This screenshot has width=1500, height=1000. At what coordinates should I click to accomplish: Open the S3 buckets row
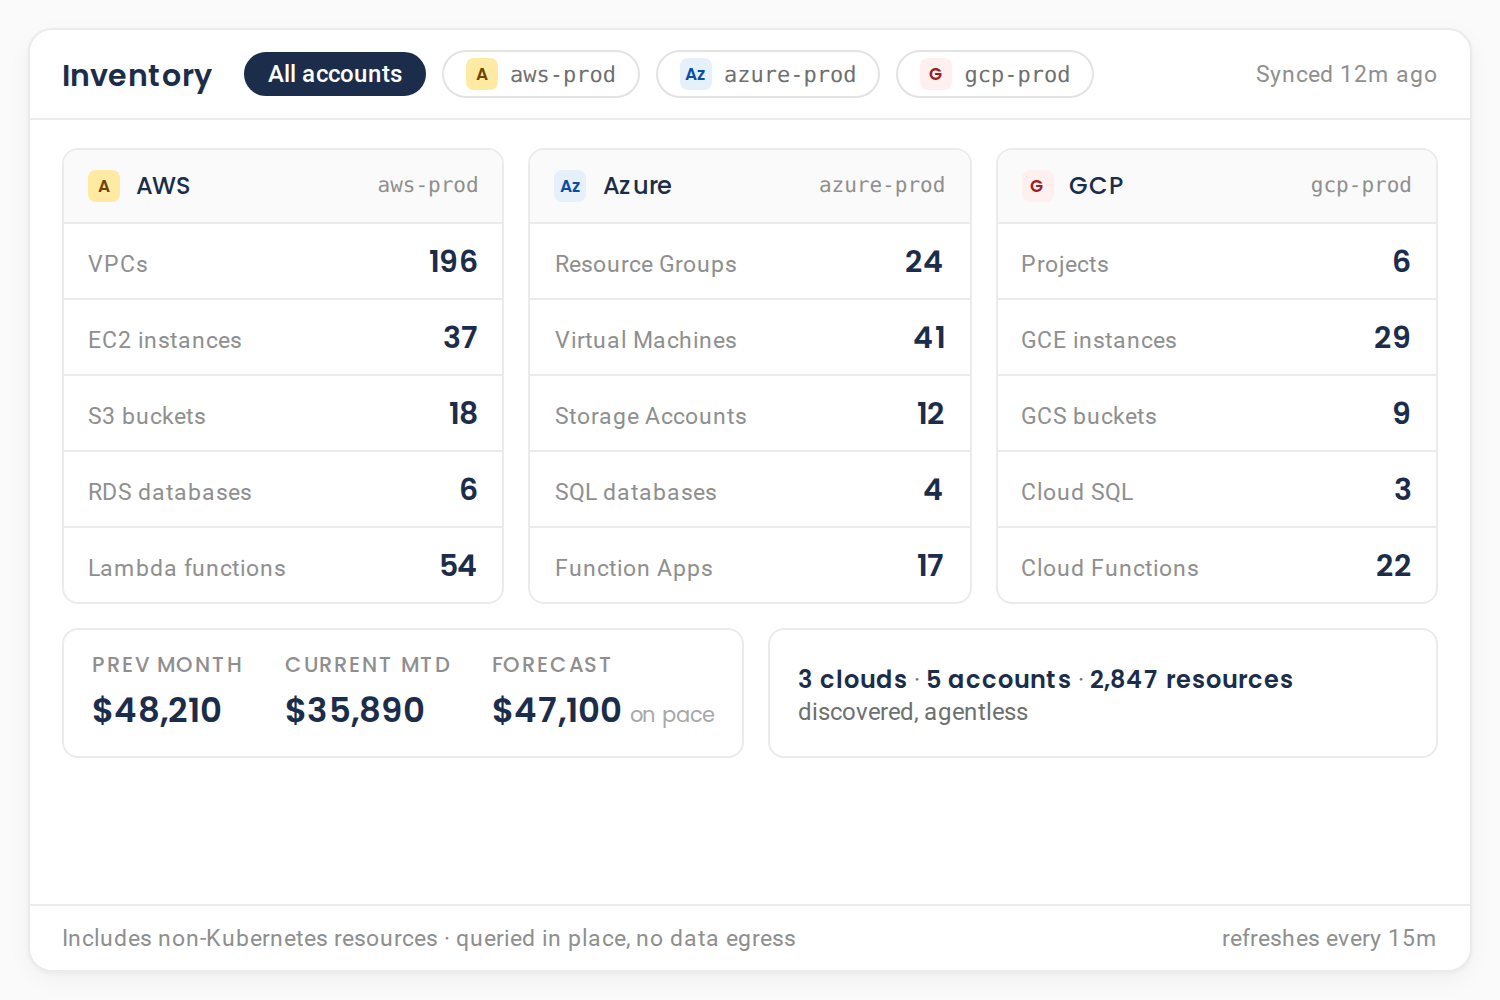coord(283,414)
